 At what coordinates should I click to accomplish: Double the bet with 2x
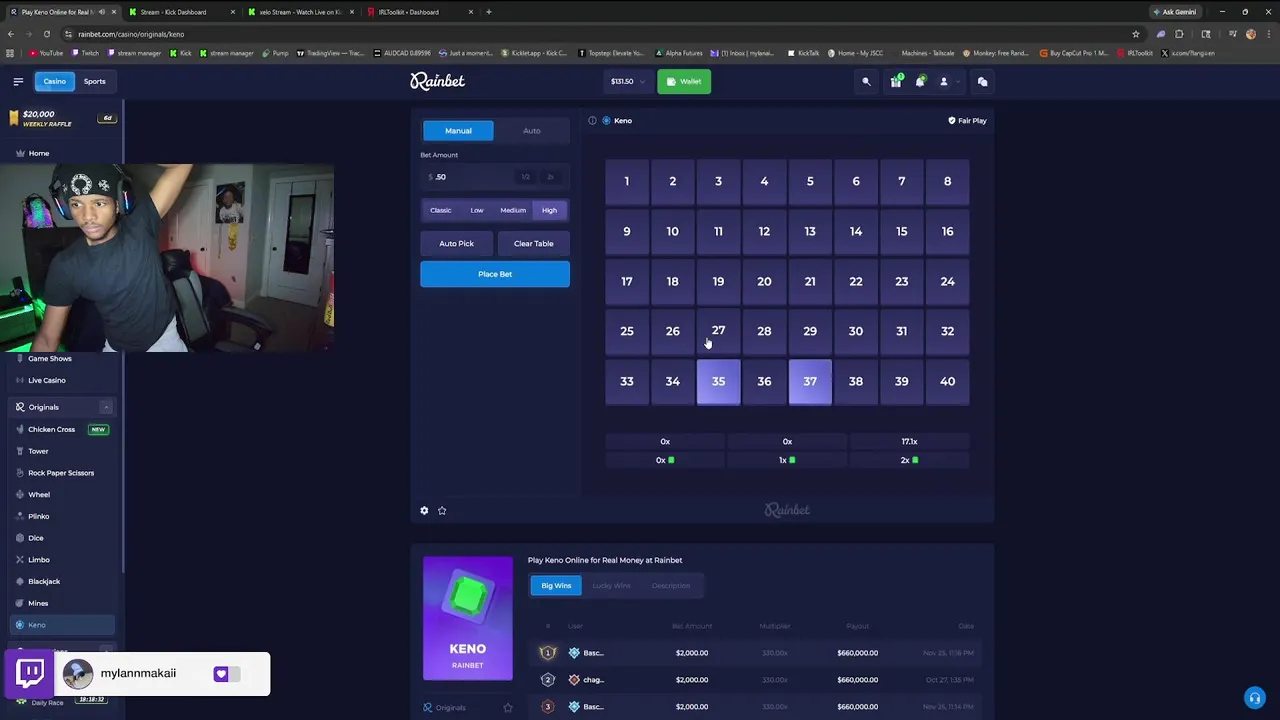(550, 177)
